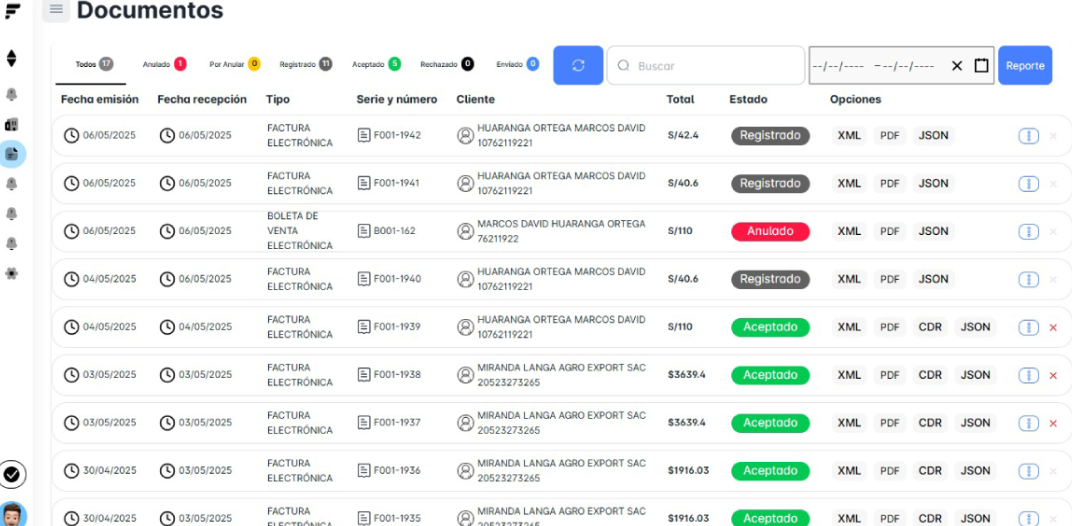Open the user avatar profile
This screenshot has height=526, width=1072.
click(12, 514)
